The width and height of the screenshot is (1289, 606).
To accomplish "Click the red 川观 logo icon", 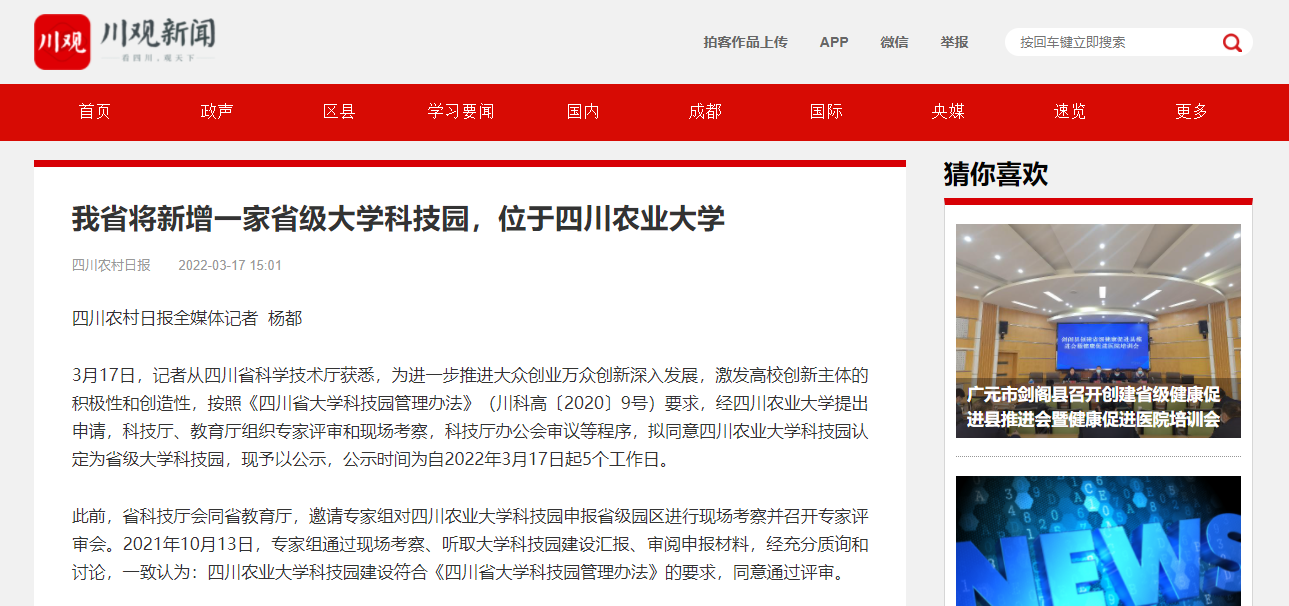I will (x=62, y=42).
